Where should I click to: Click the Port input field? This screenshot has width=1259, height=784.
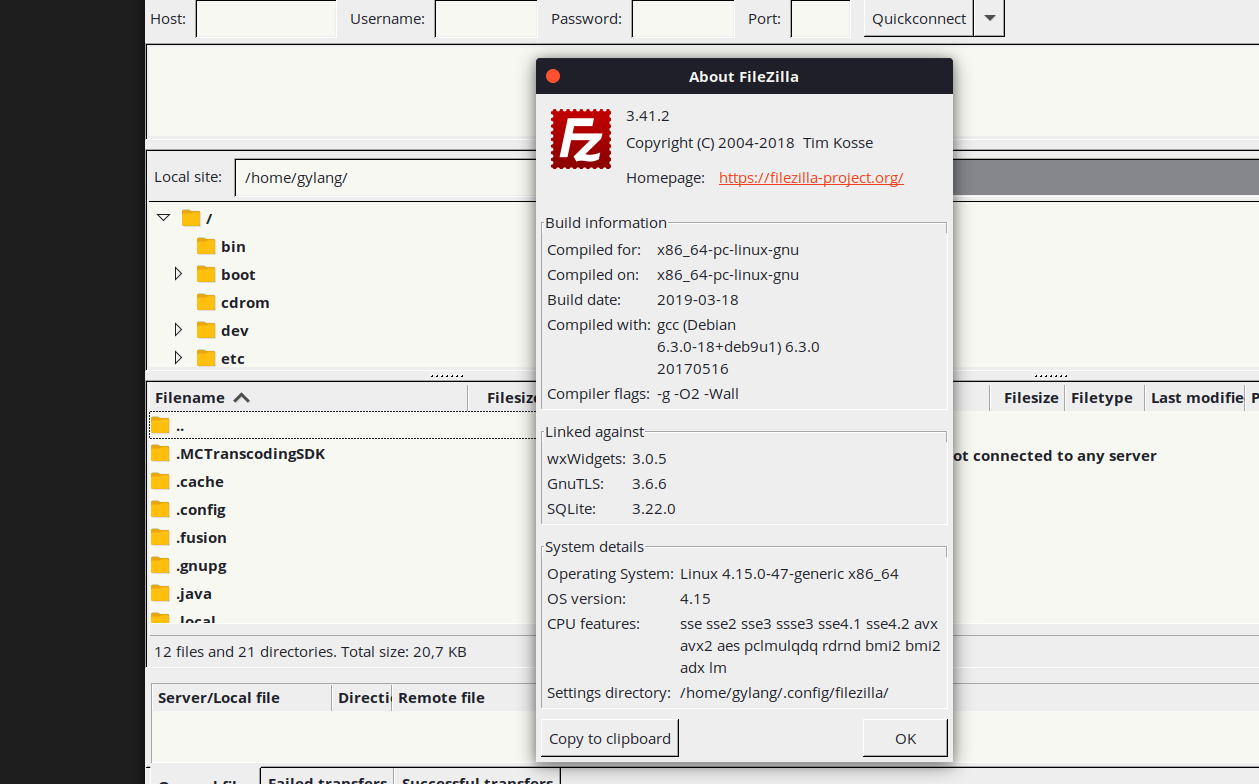[820, 18]
